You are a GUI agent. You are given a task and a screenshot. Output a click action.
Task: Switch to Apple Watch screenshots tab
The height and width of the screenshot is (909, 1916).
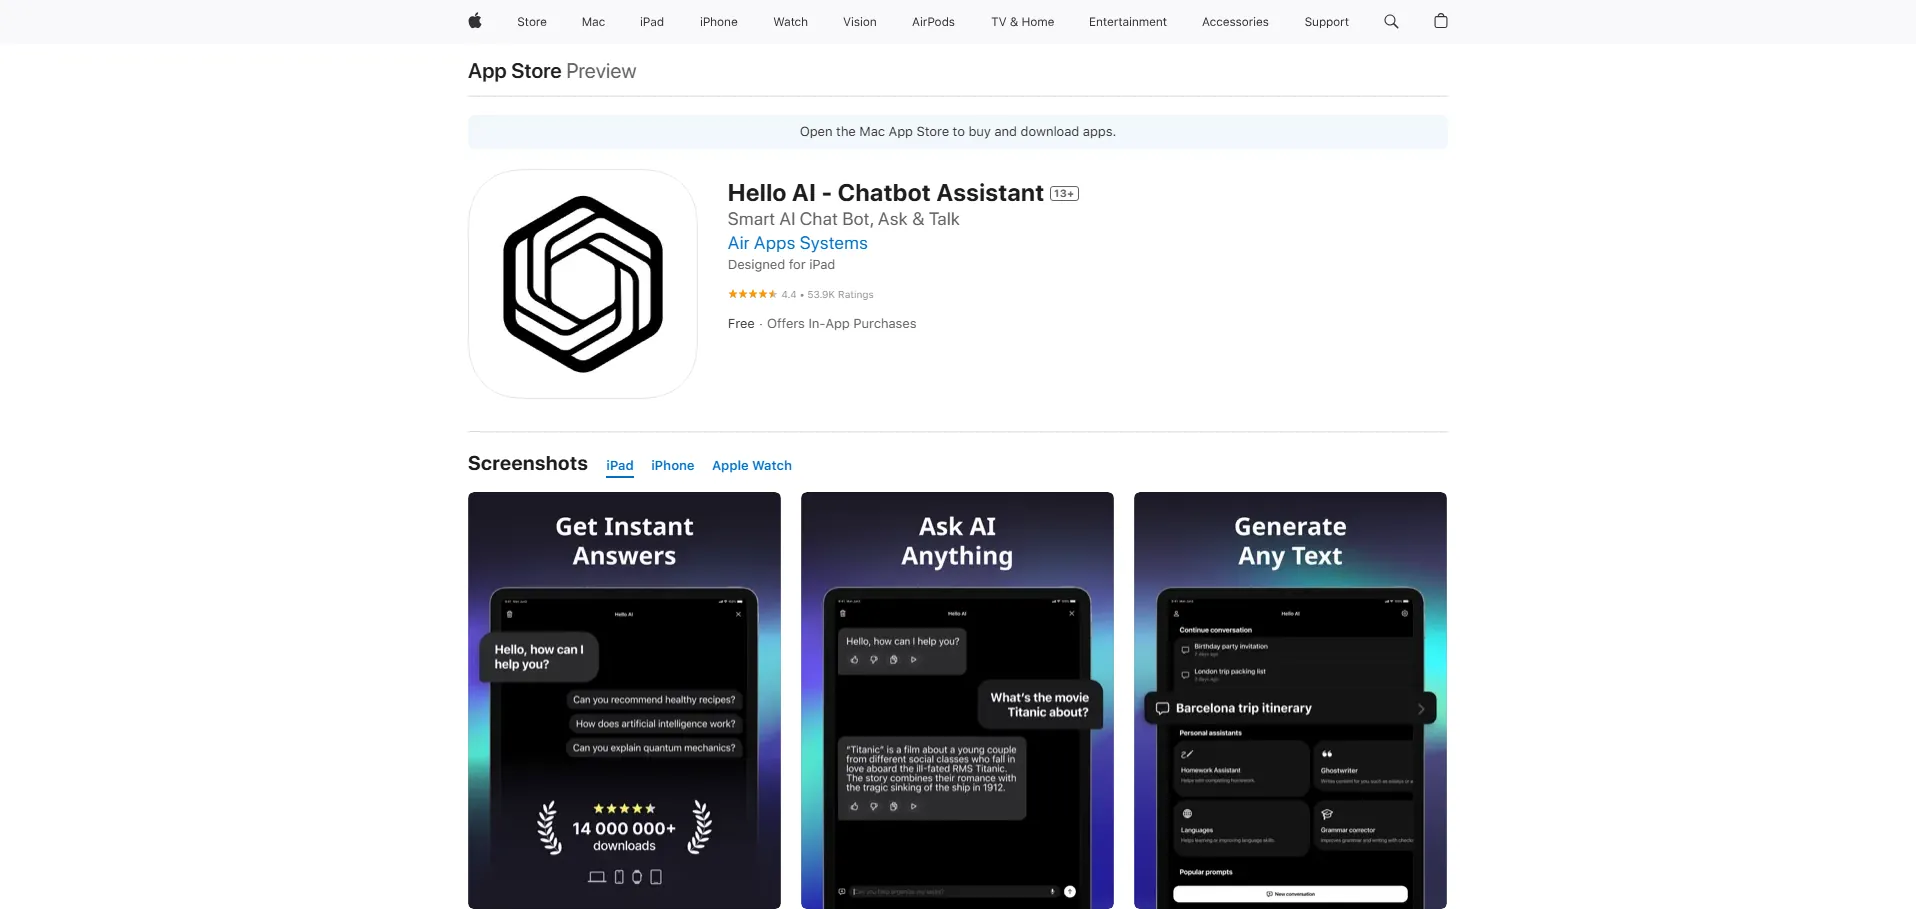pyautogui.click(x=752, y=466)
